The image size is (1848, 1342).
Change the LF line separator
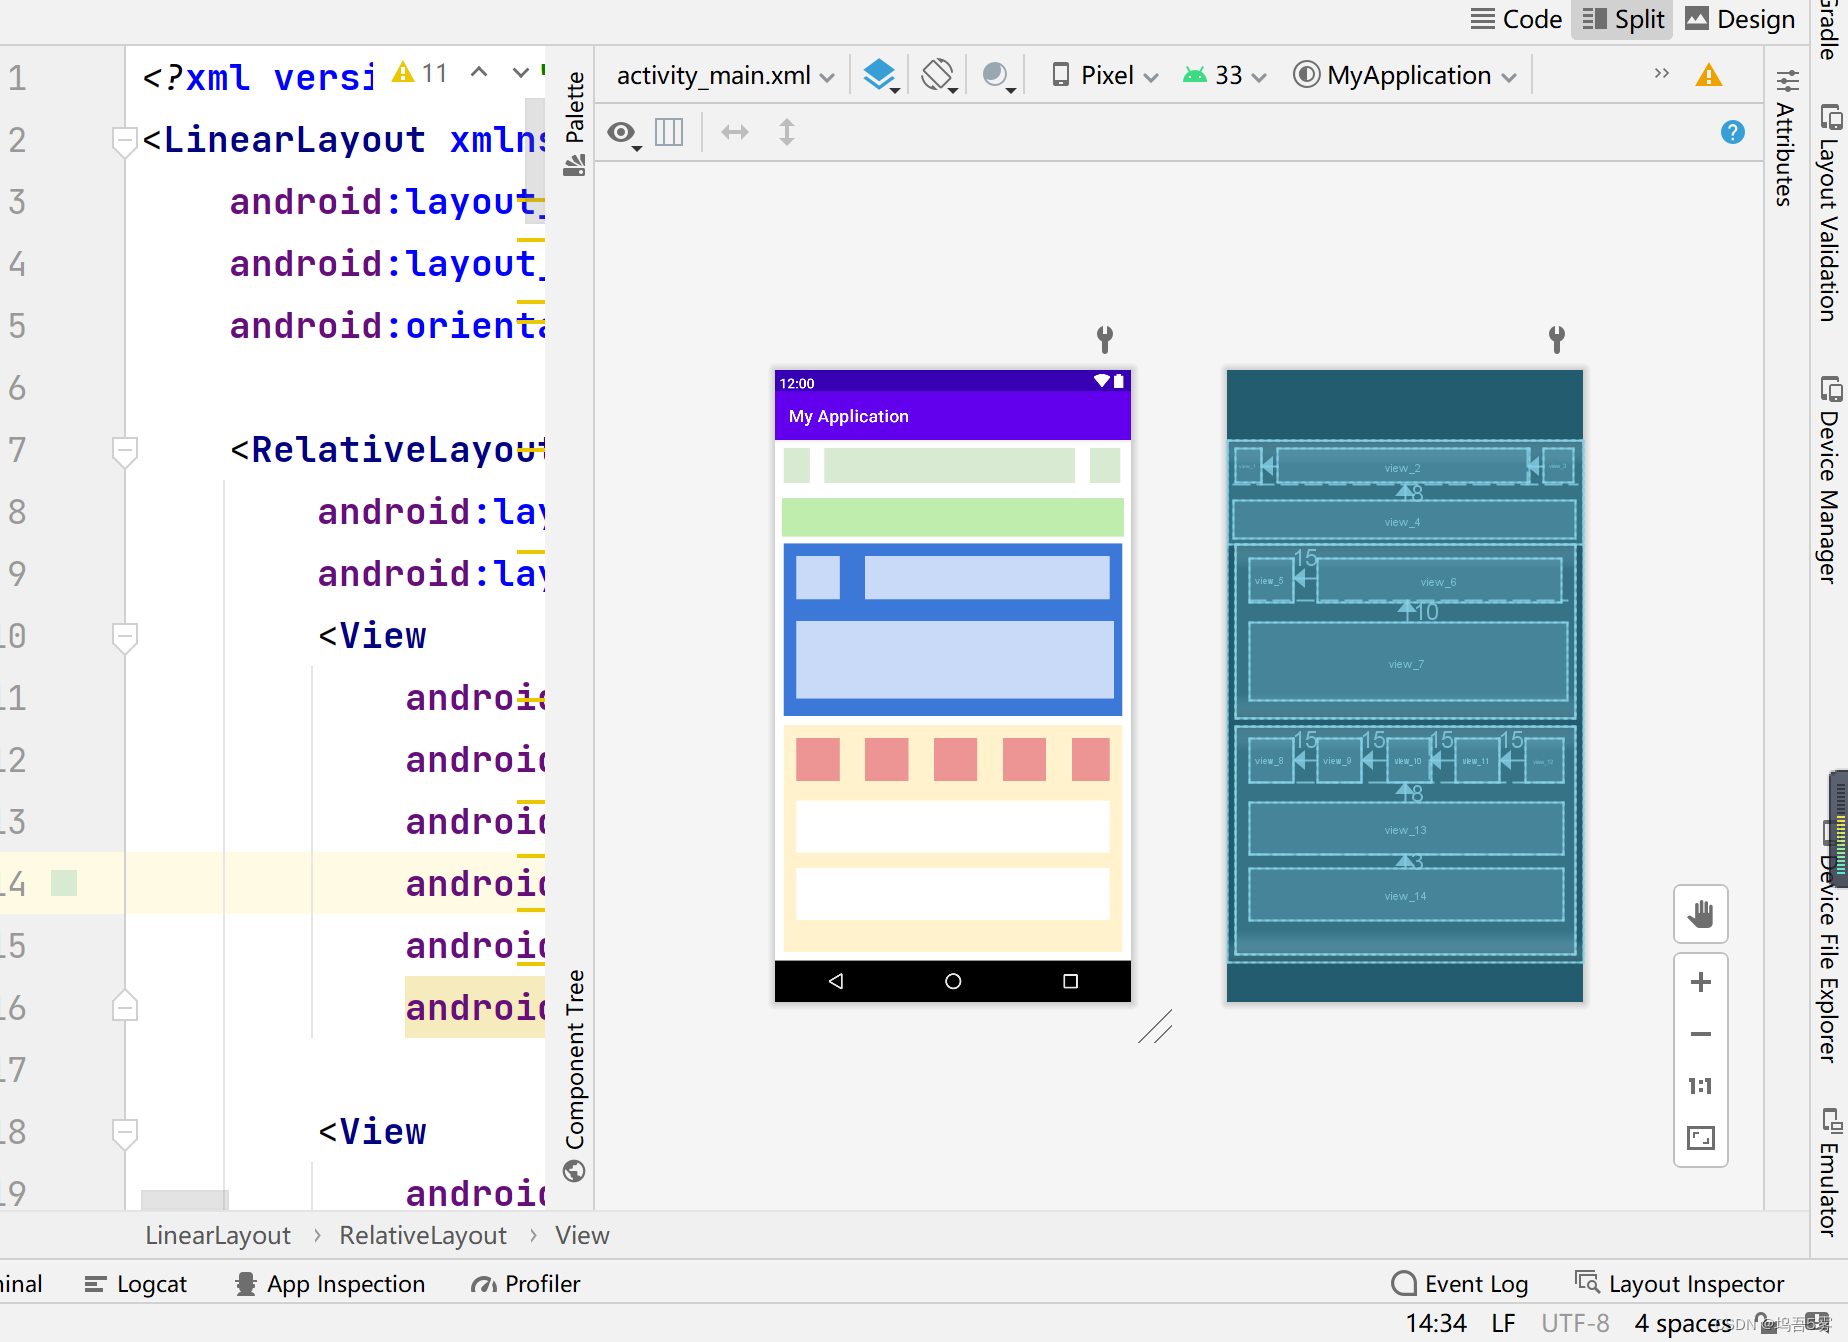[x=1503, y=1324]
